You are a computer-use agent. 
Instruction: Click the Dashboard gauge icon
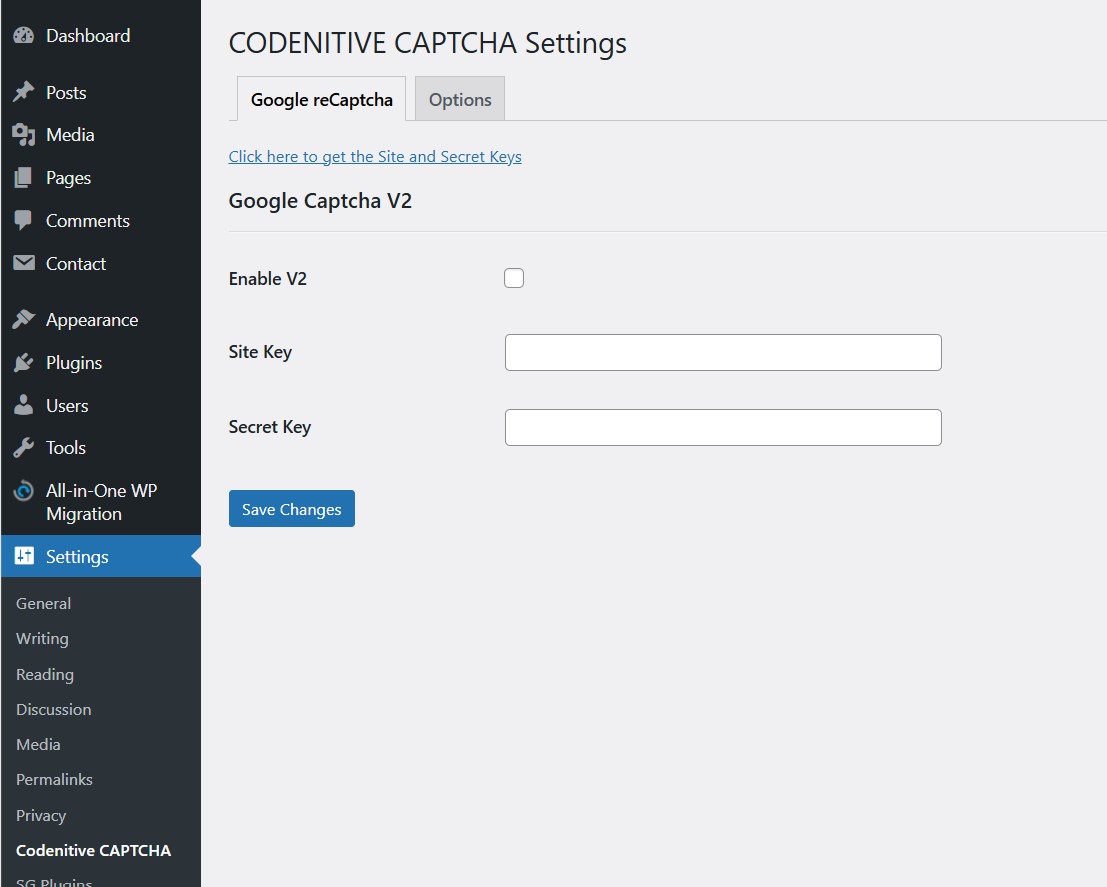tap(23, 35)
